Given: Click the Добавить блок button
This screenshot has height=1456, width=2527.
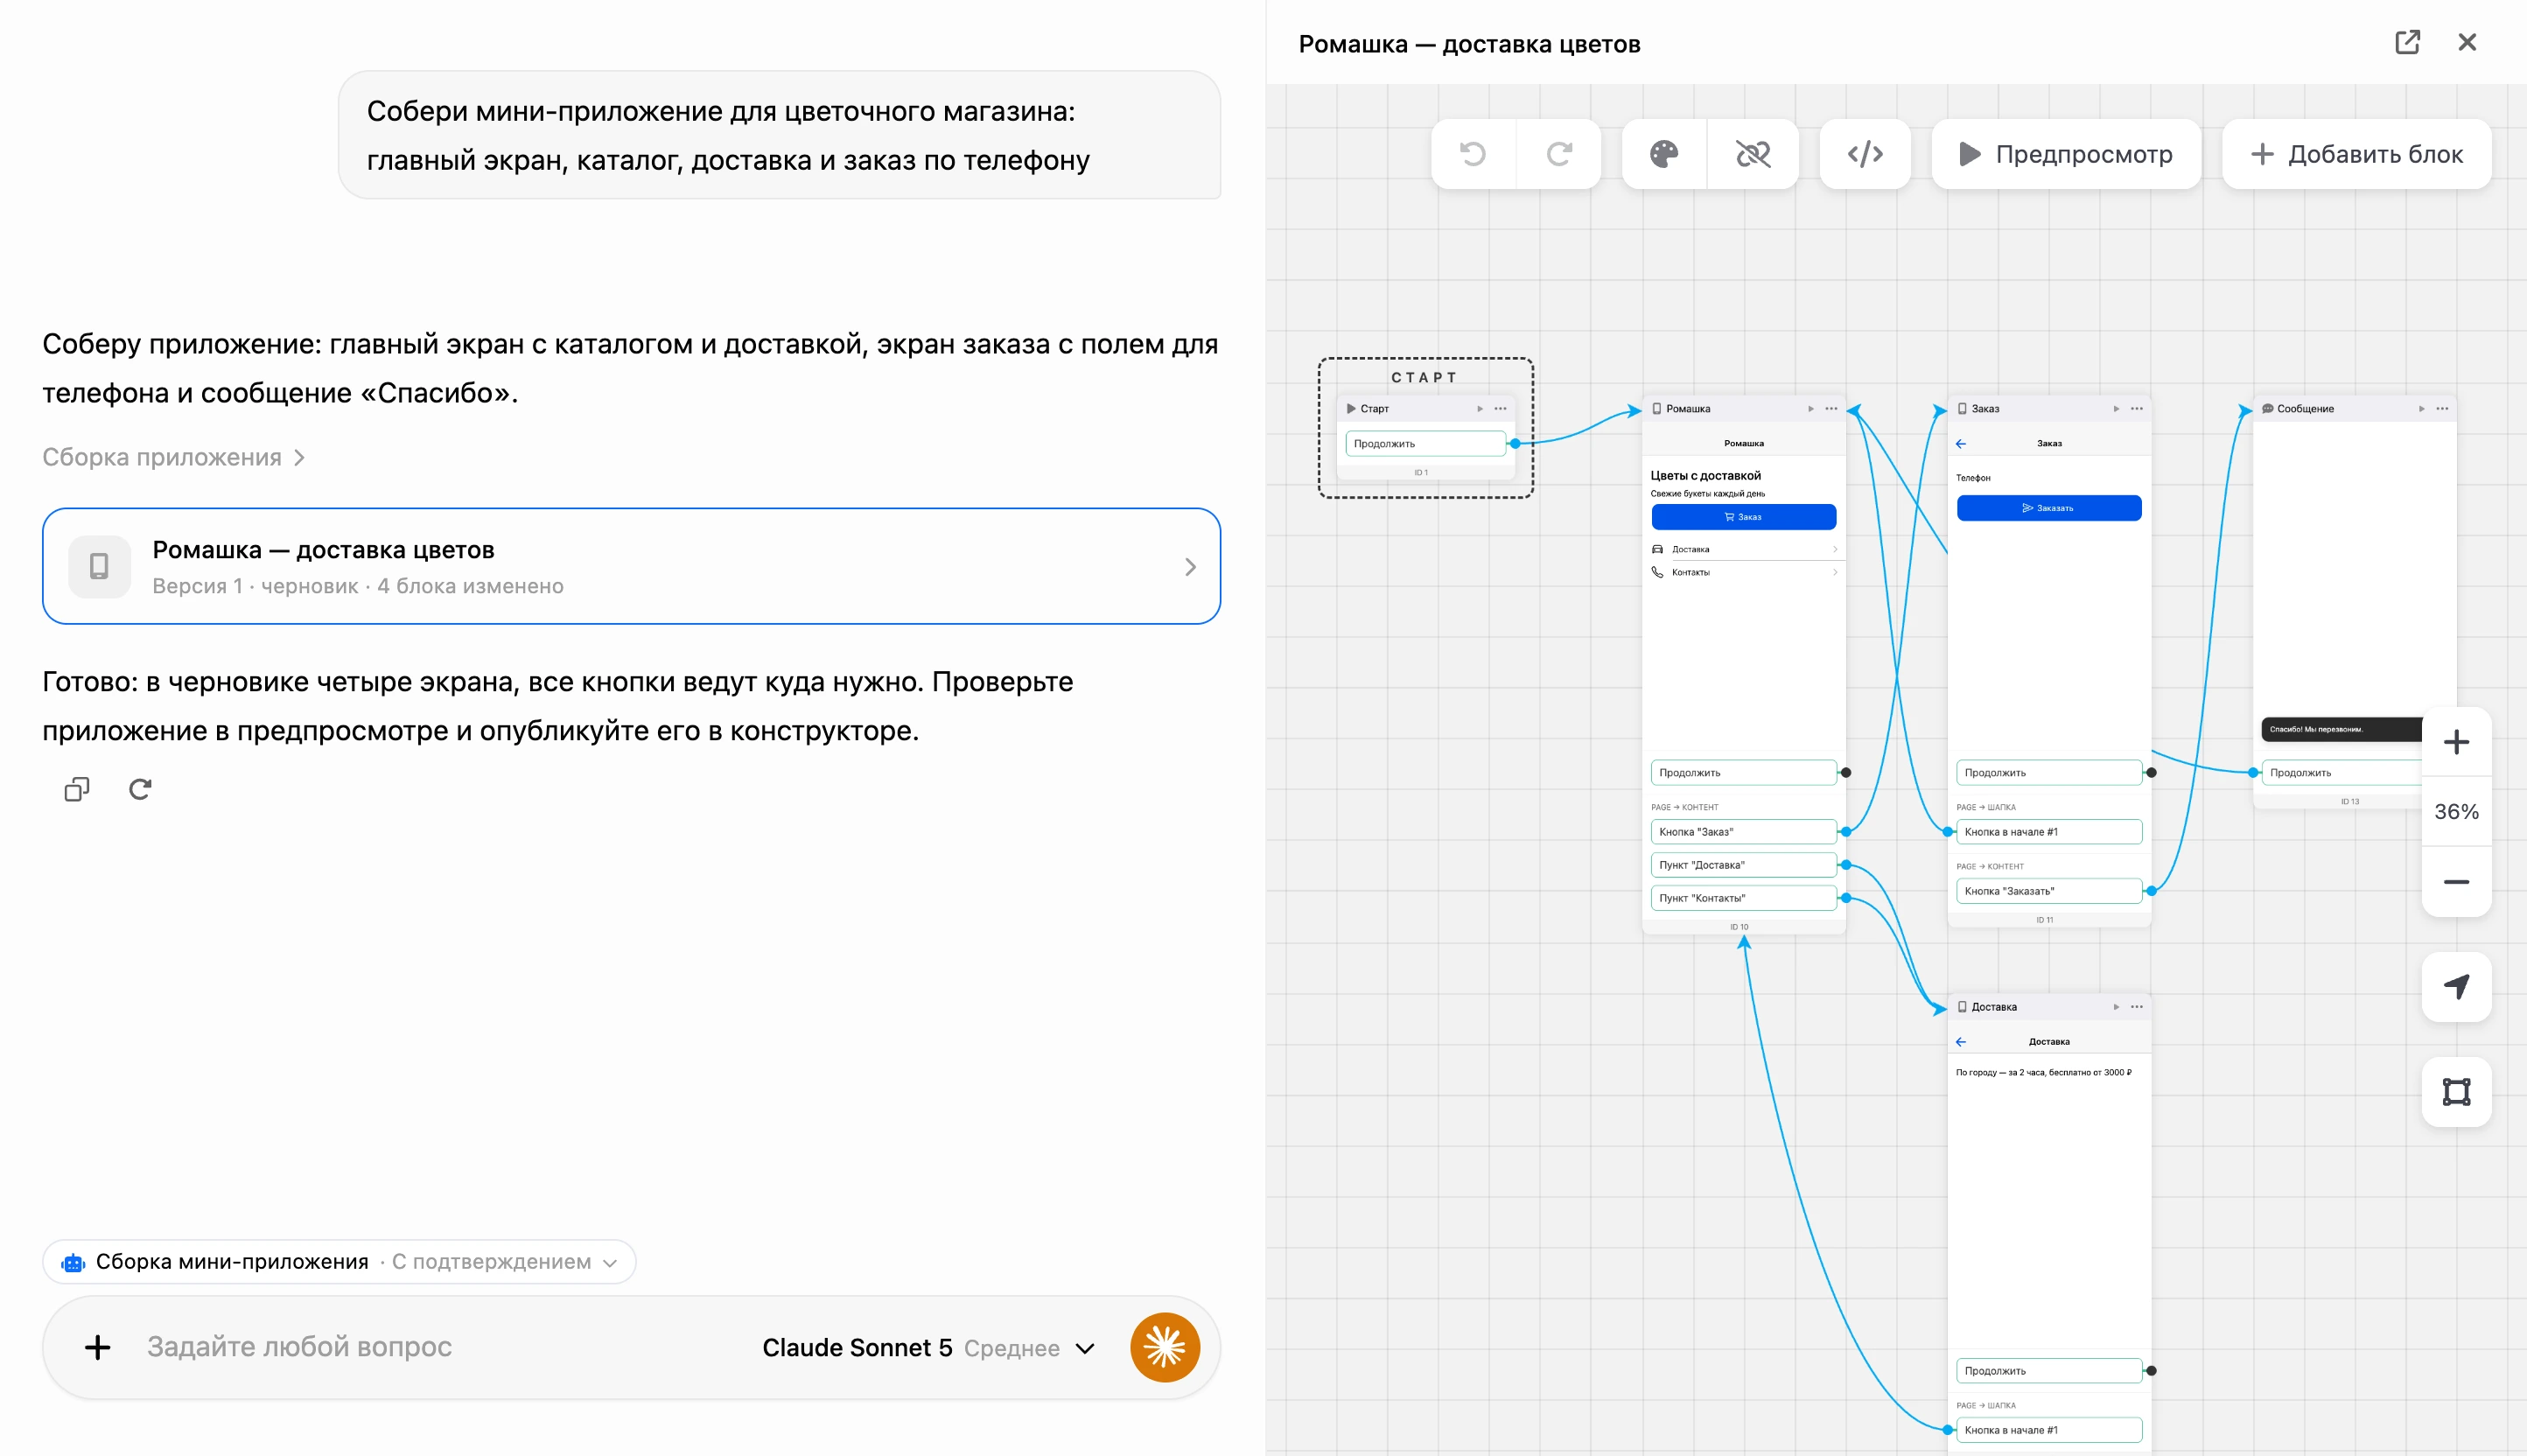Looking at the screenshot, I should (x=2356, y=154).
